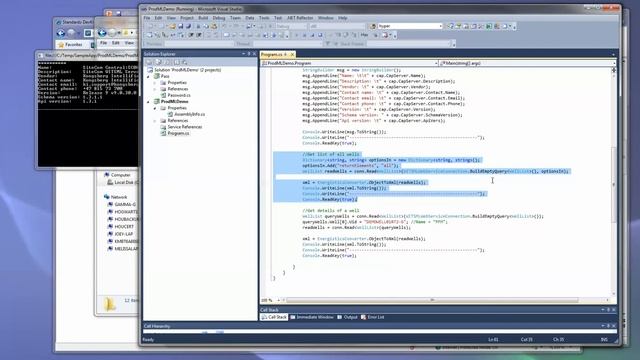Collapse Properties under ProdMLDemo project

click(155, 108)
